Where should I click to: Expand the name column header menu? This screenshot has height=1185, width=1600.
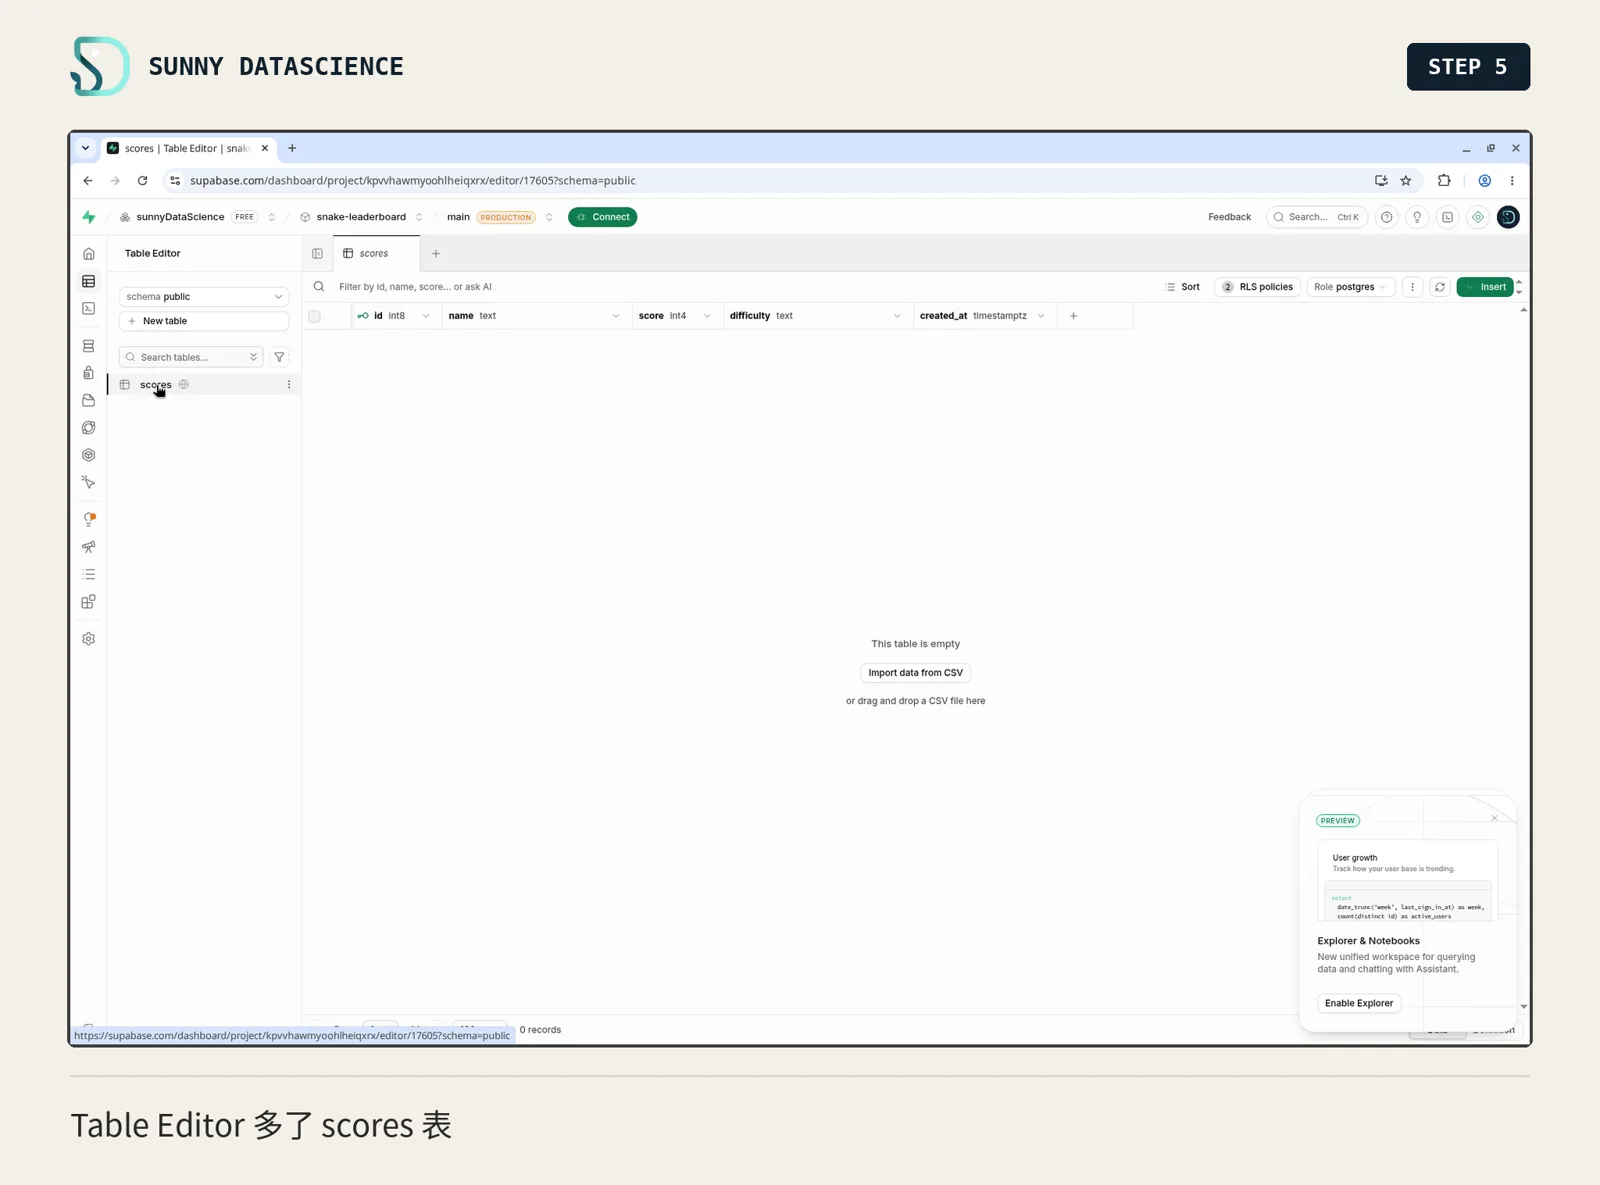[616, 316]
